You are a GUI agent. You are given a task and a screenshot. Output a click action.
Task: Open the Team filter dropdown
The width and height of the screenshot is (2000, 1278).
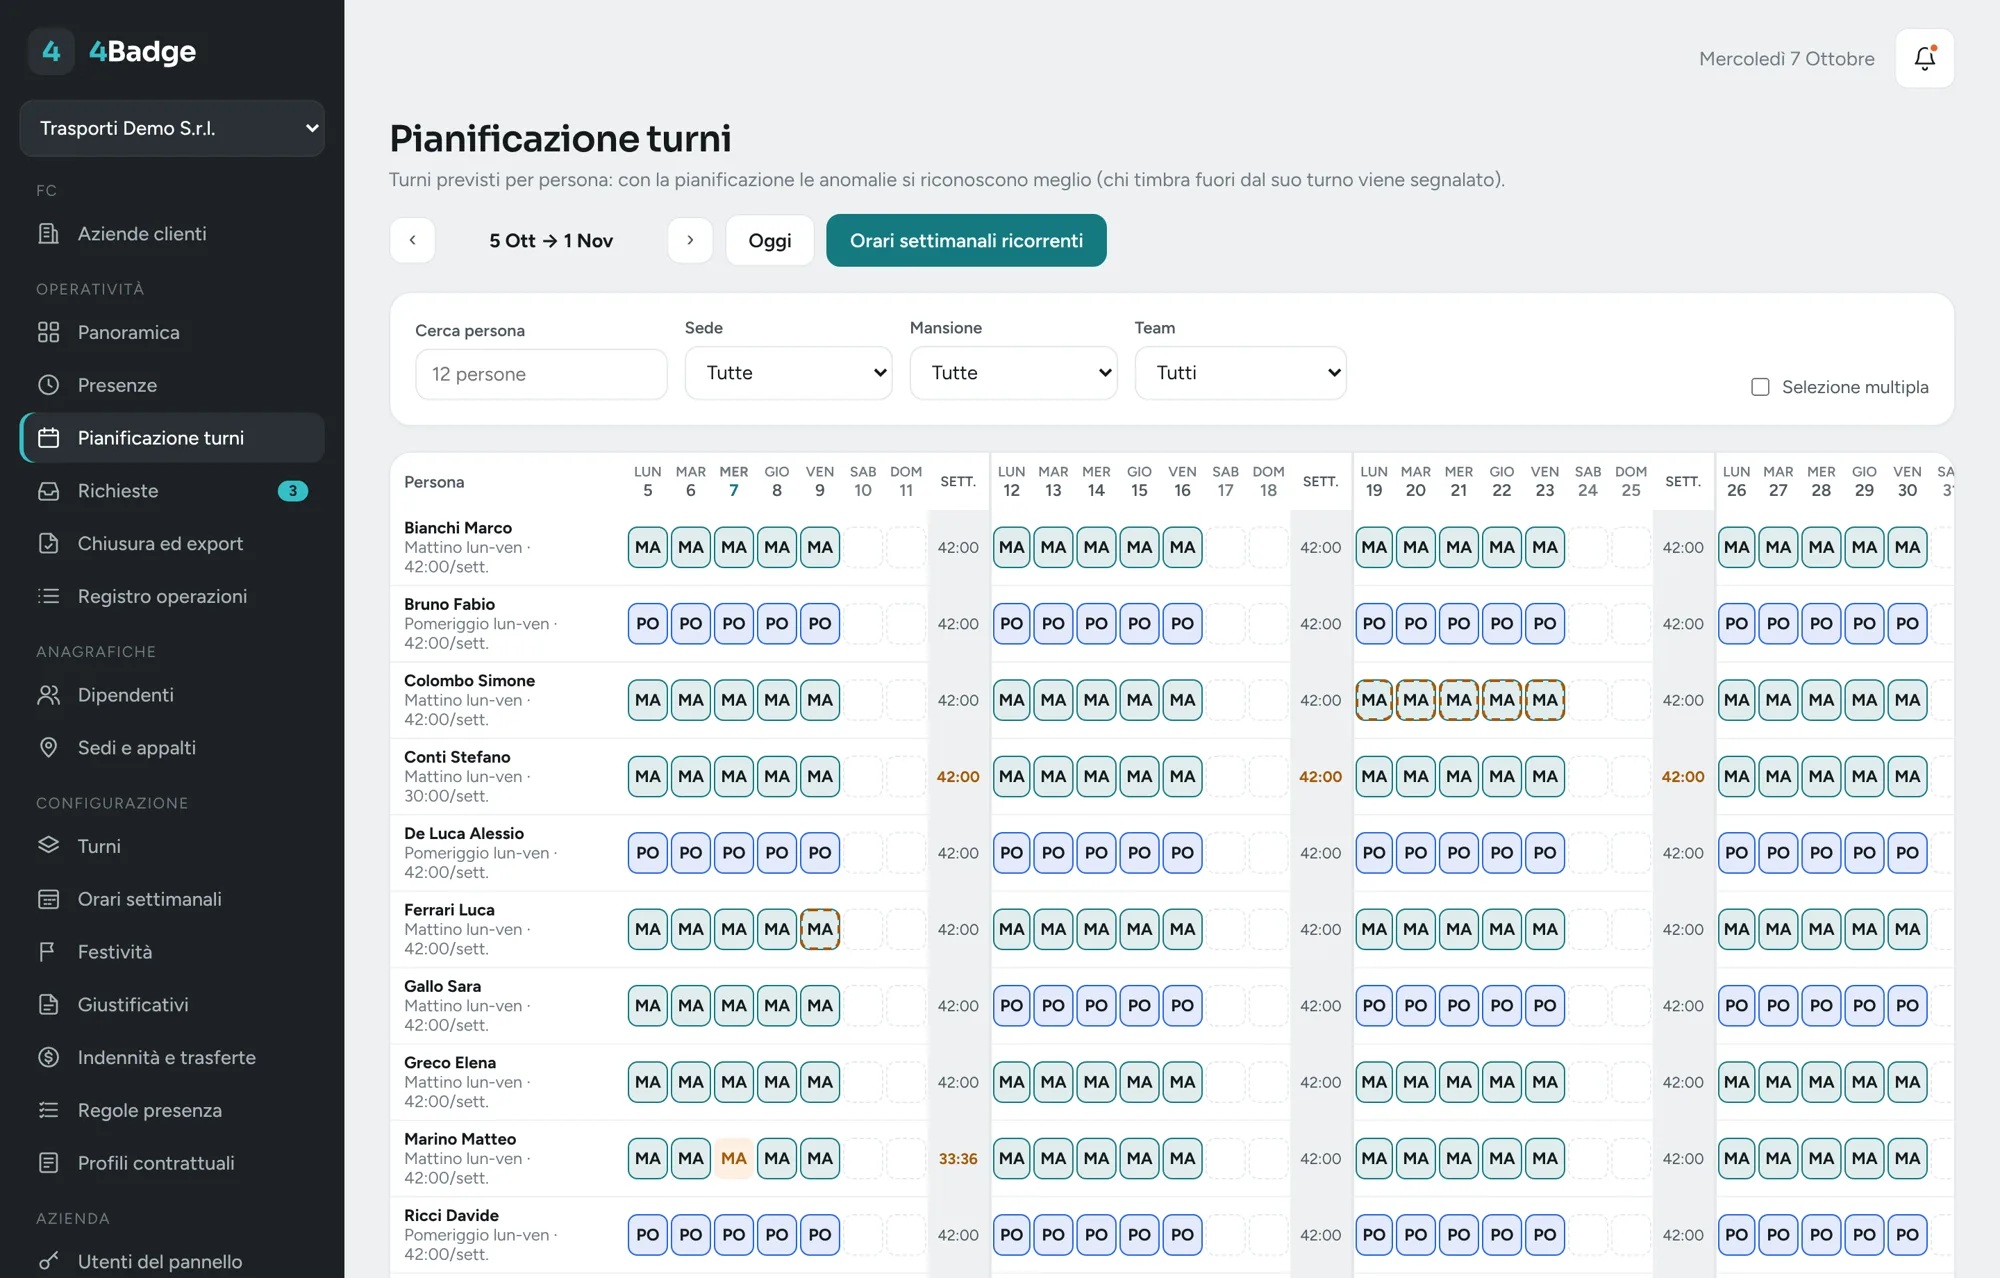1240,373
